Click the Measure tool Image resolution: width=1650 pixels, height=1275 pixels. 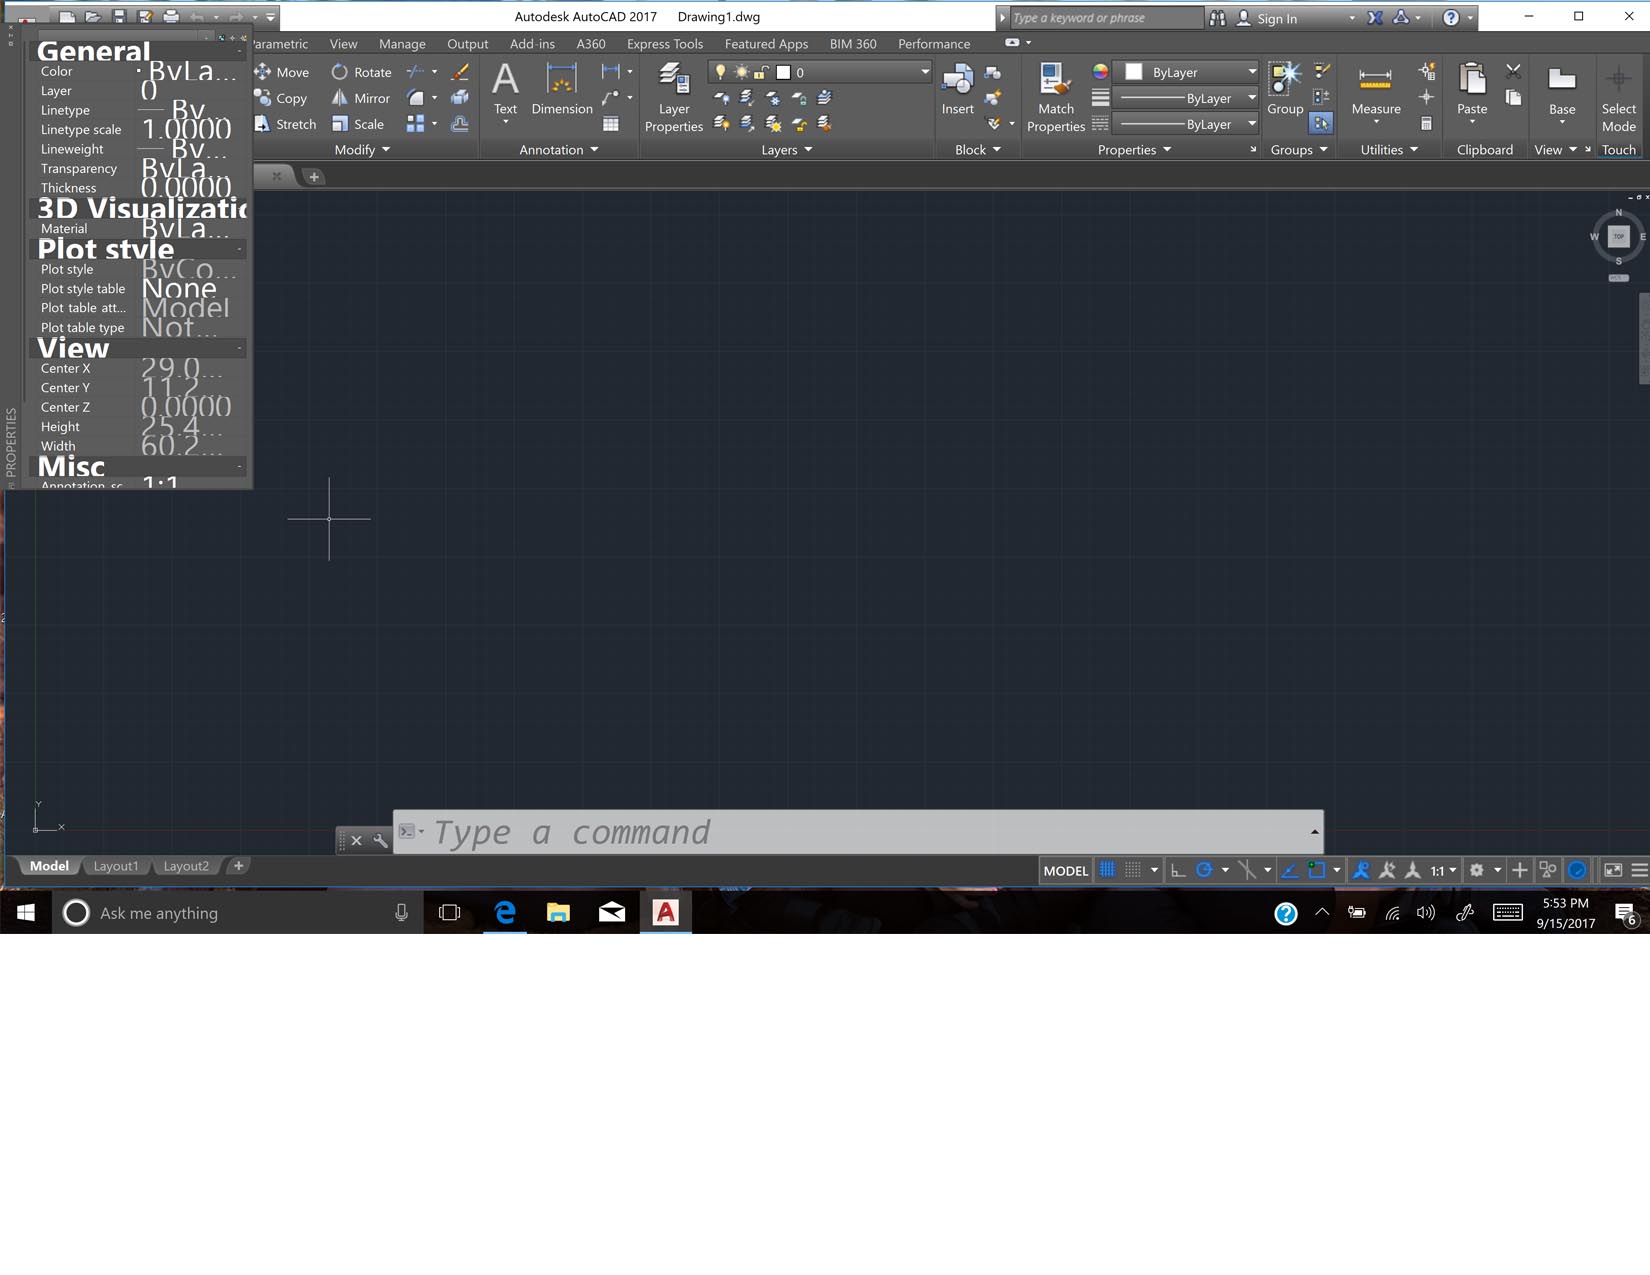(x=1376, y=92)
